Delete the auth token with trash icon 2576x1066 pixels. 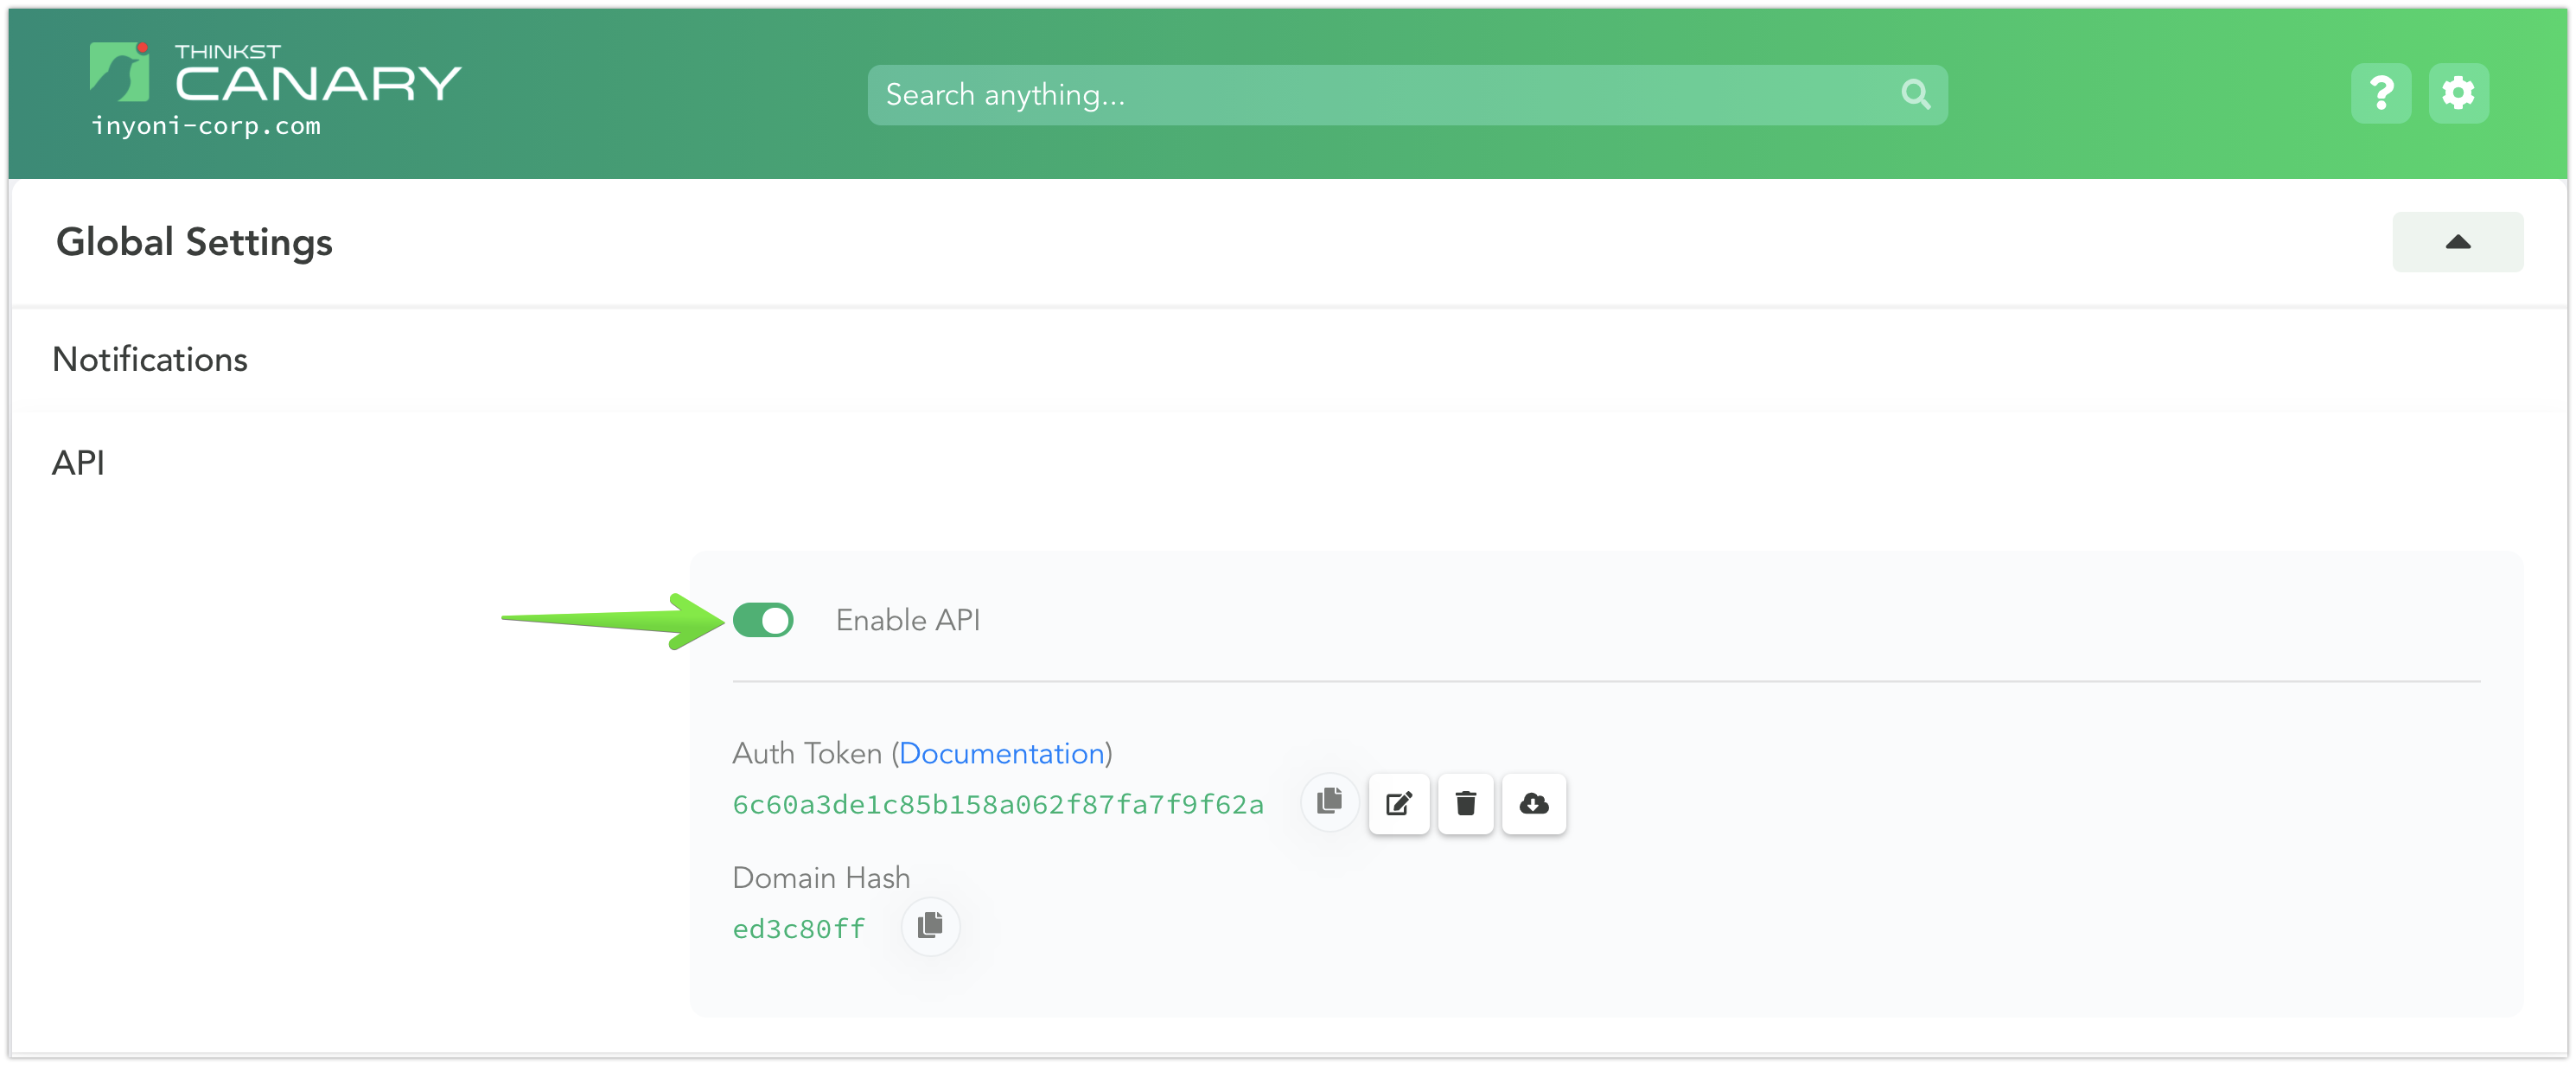click(1465, 803)
